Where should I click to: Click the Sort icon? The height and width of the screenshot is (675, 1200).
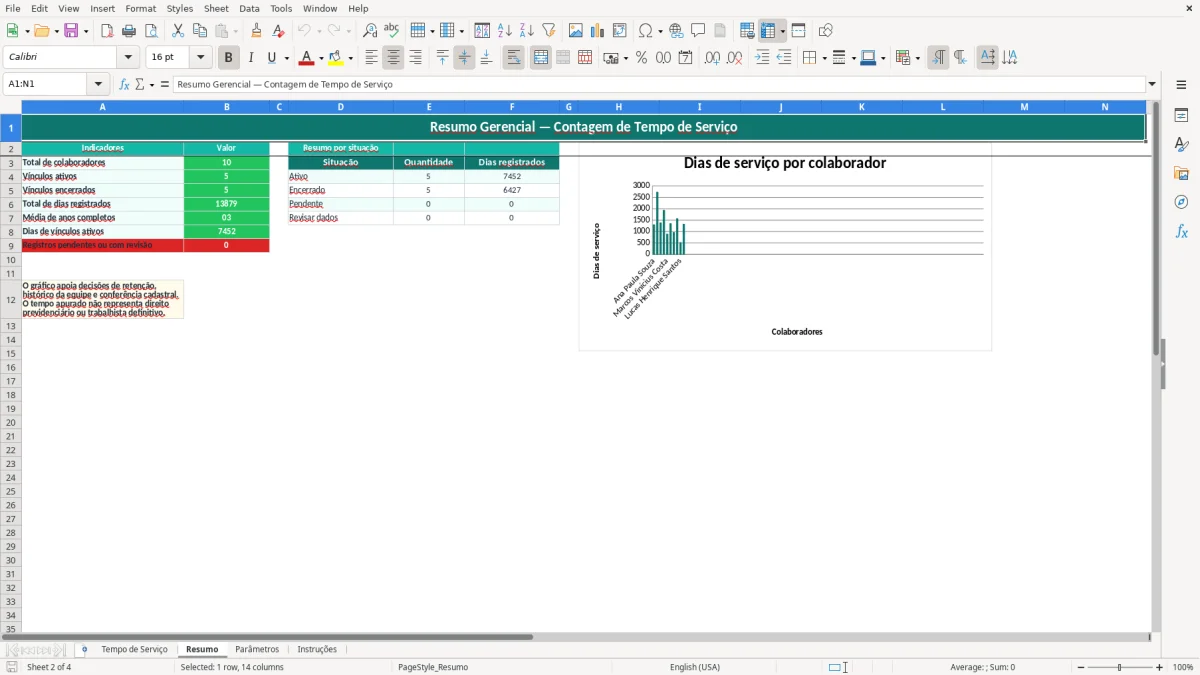click(x=482, y=31)
